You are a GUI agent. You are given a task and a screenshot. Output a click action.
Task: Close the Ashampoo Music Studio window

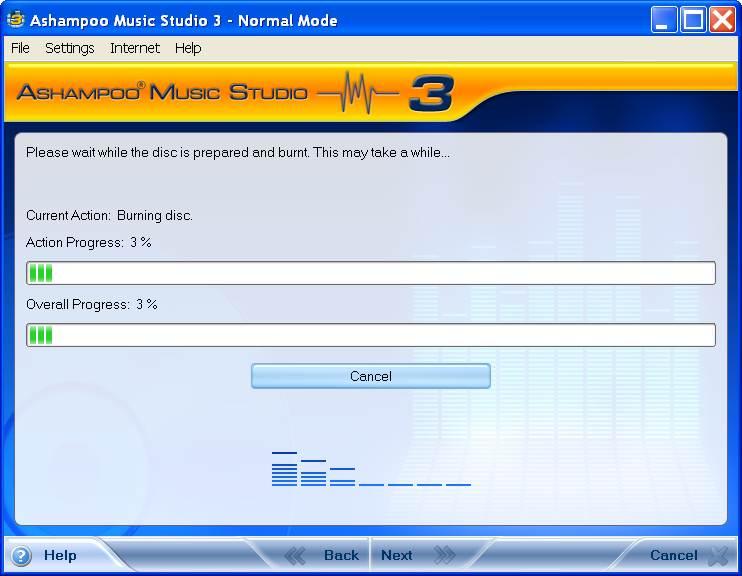coord(721,20)
